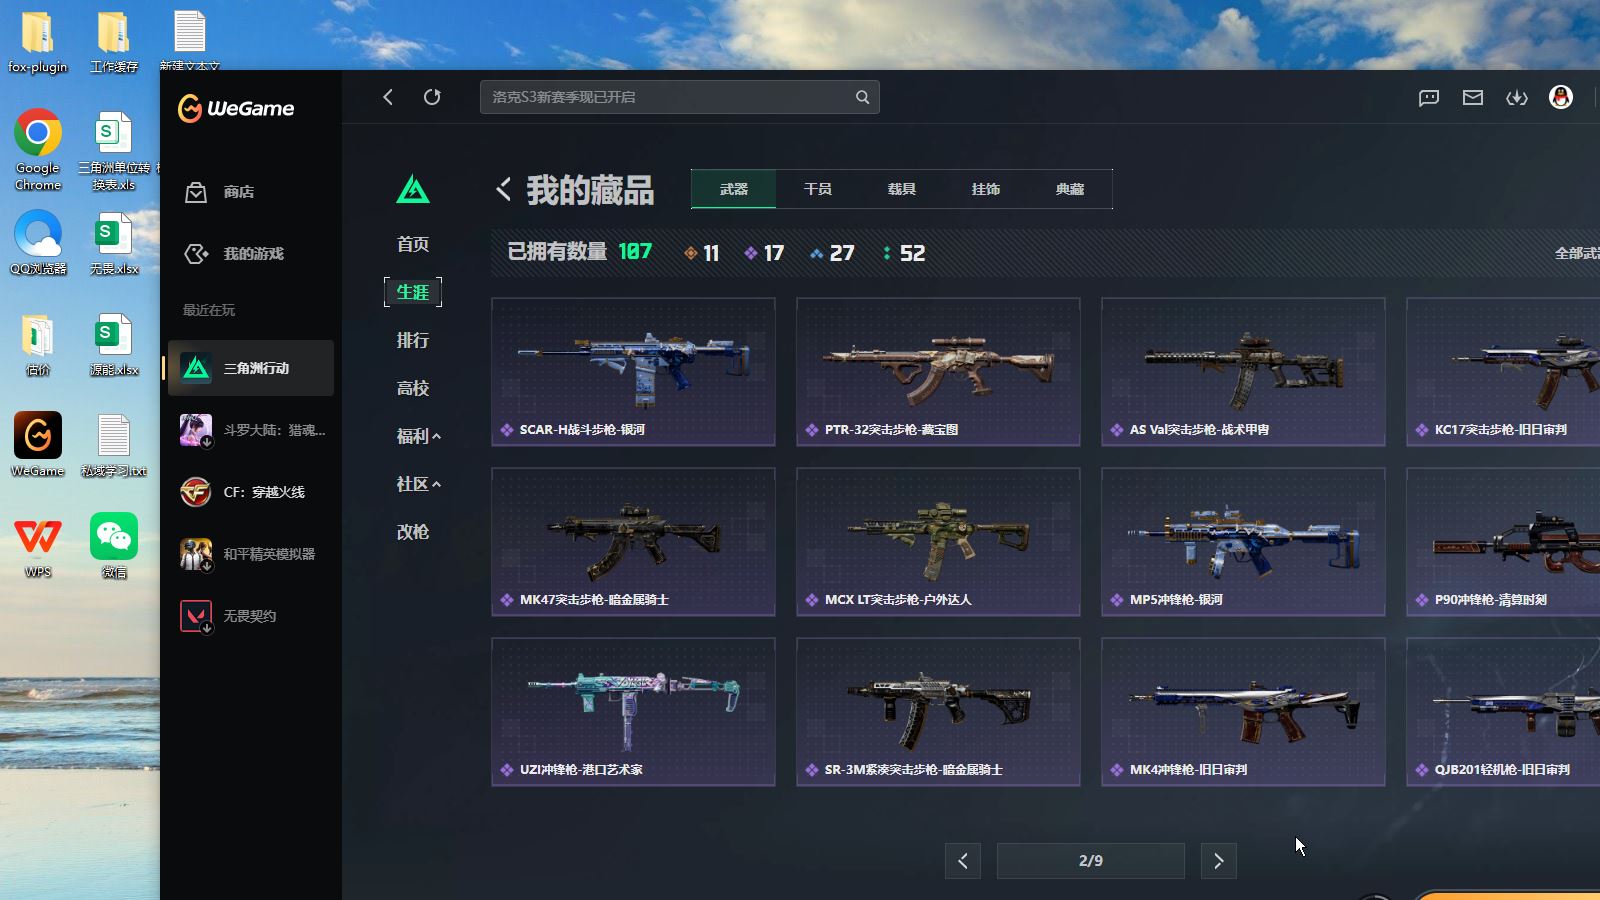Viewport: 1600px width, 900px height.
Task: Select the PTR-32突击步枪-藏宝图 card
Action: [x=938, y=372]
